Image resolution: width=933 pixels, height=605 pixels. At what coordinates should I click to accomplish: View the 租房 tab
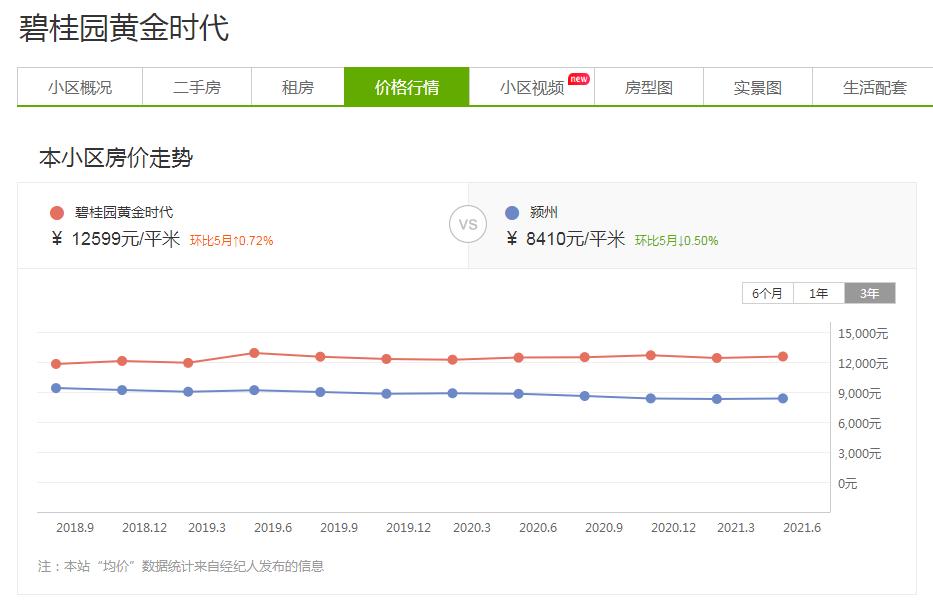pyautogui.click(x=296, y=86)
